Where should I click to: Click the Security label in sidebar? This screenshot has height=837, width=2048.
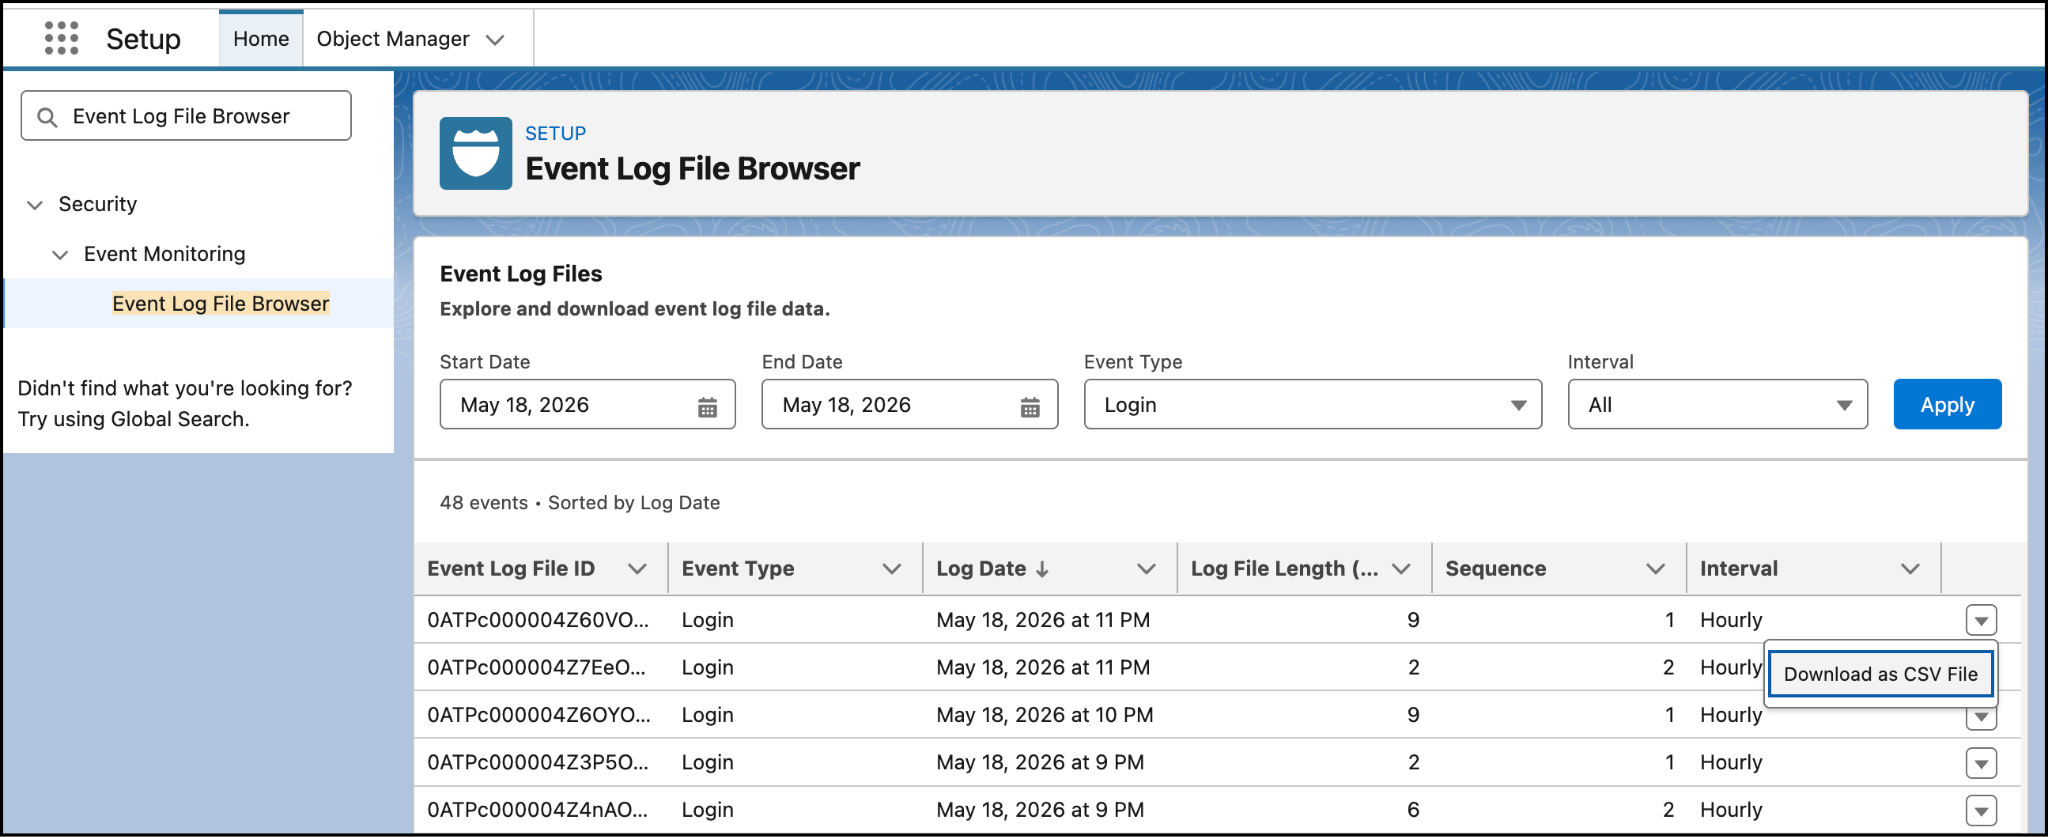[x=98, y=204]
